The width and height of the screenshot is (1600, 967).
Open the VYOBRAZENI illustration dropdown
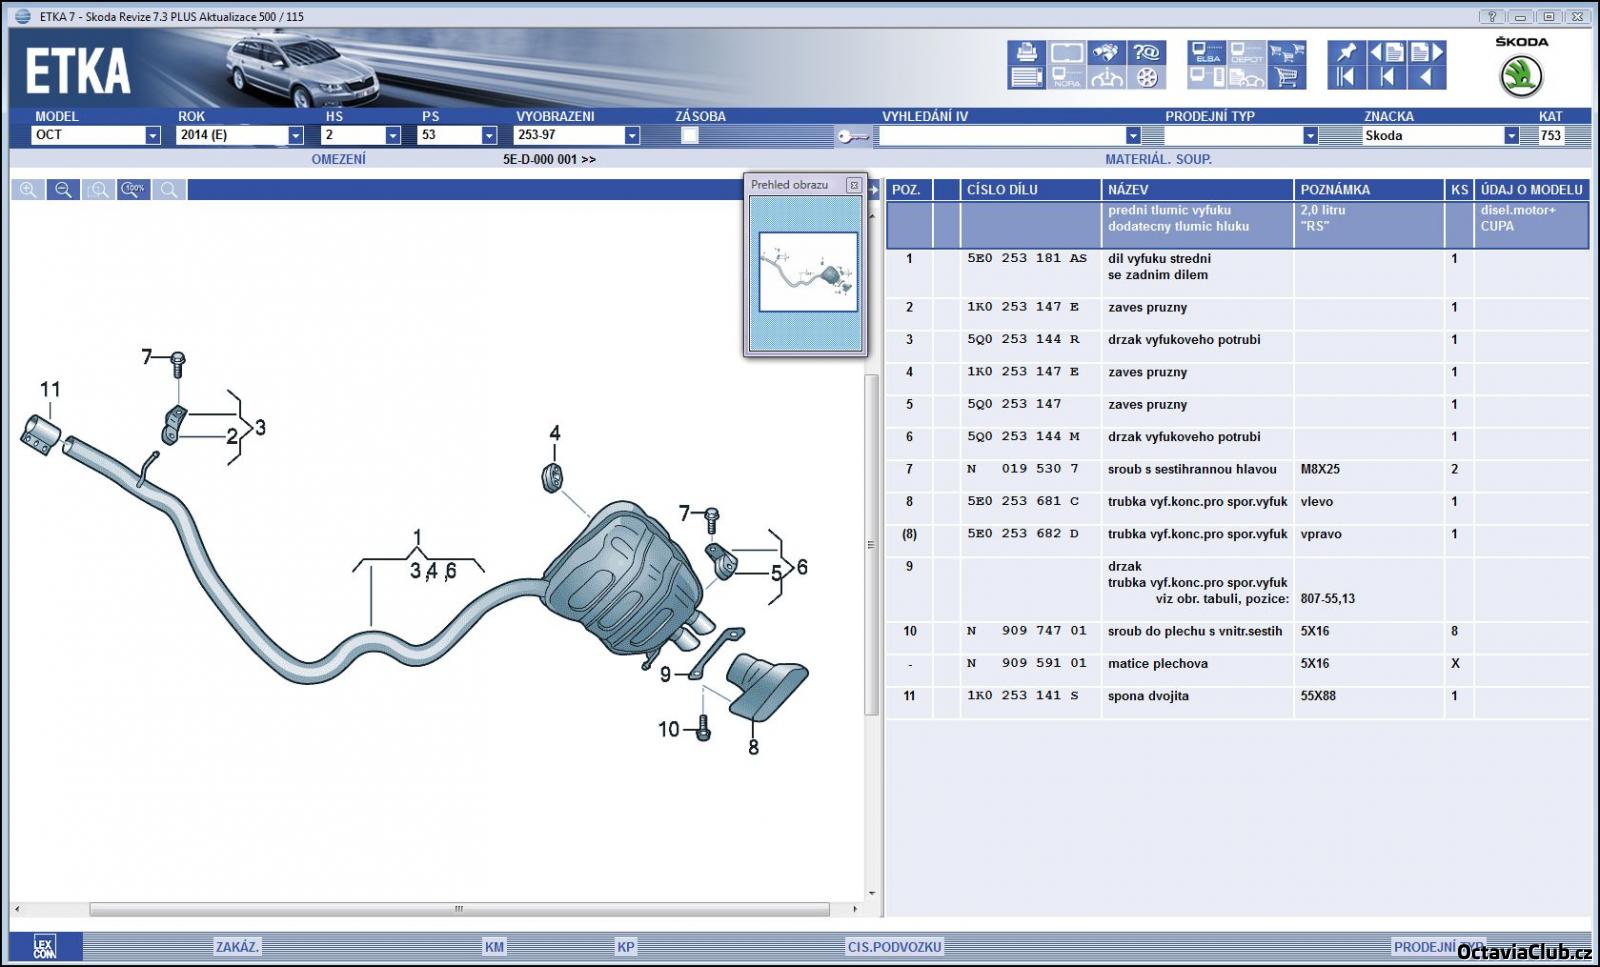tap(631, 135)
